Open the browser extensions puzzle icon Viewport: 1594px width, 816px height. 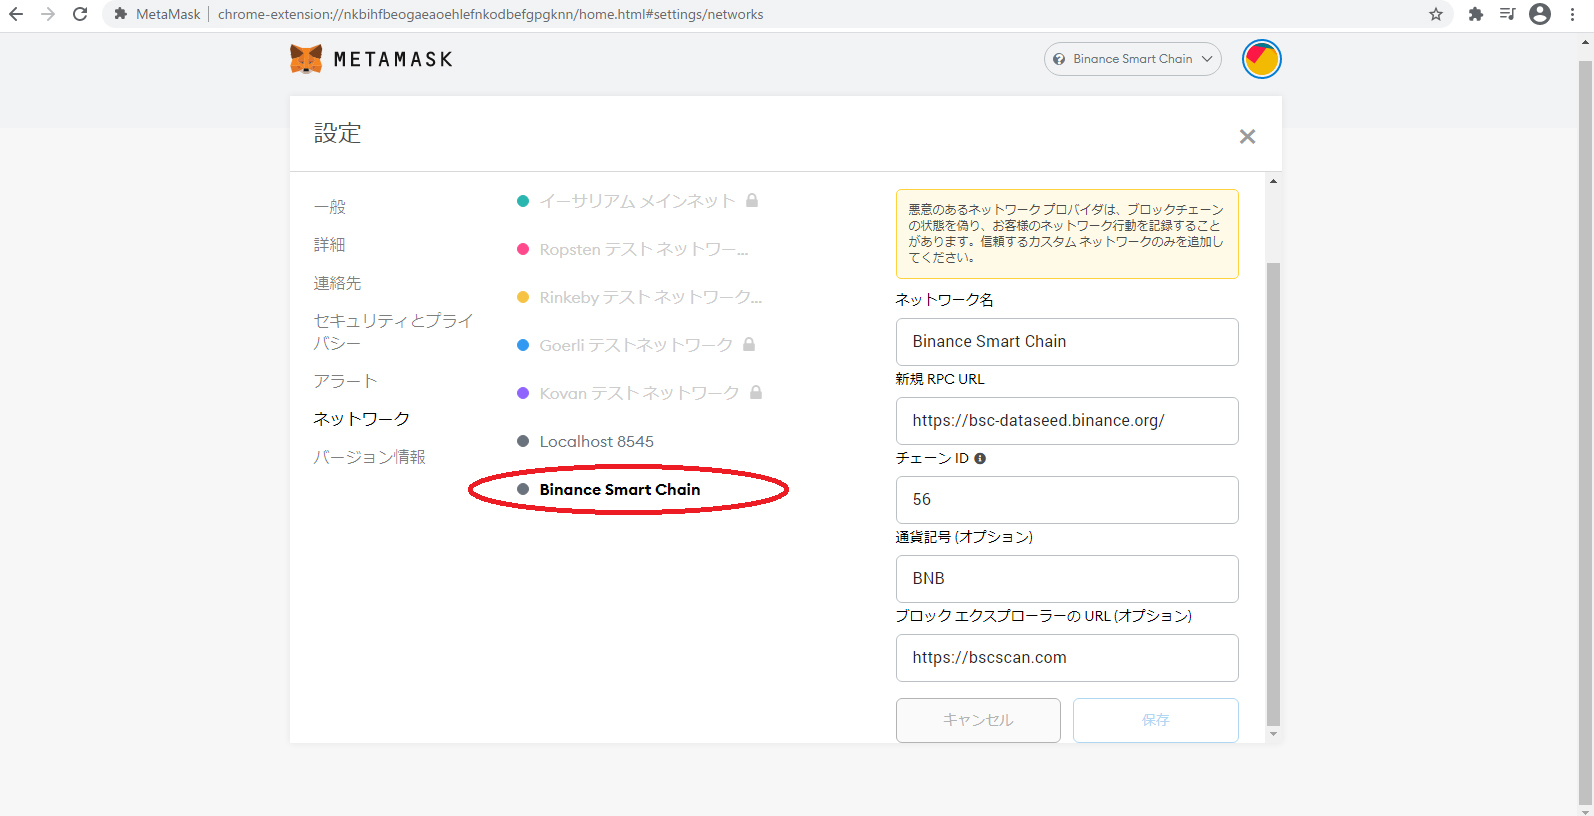point(1475,14)
